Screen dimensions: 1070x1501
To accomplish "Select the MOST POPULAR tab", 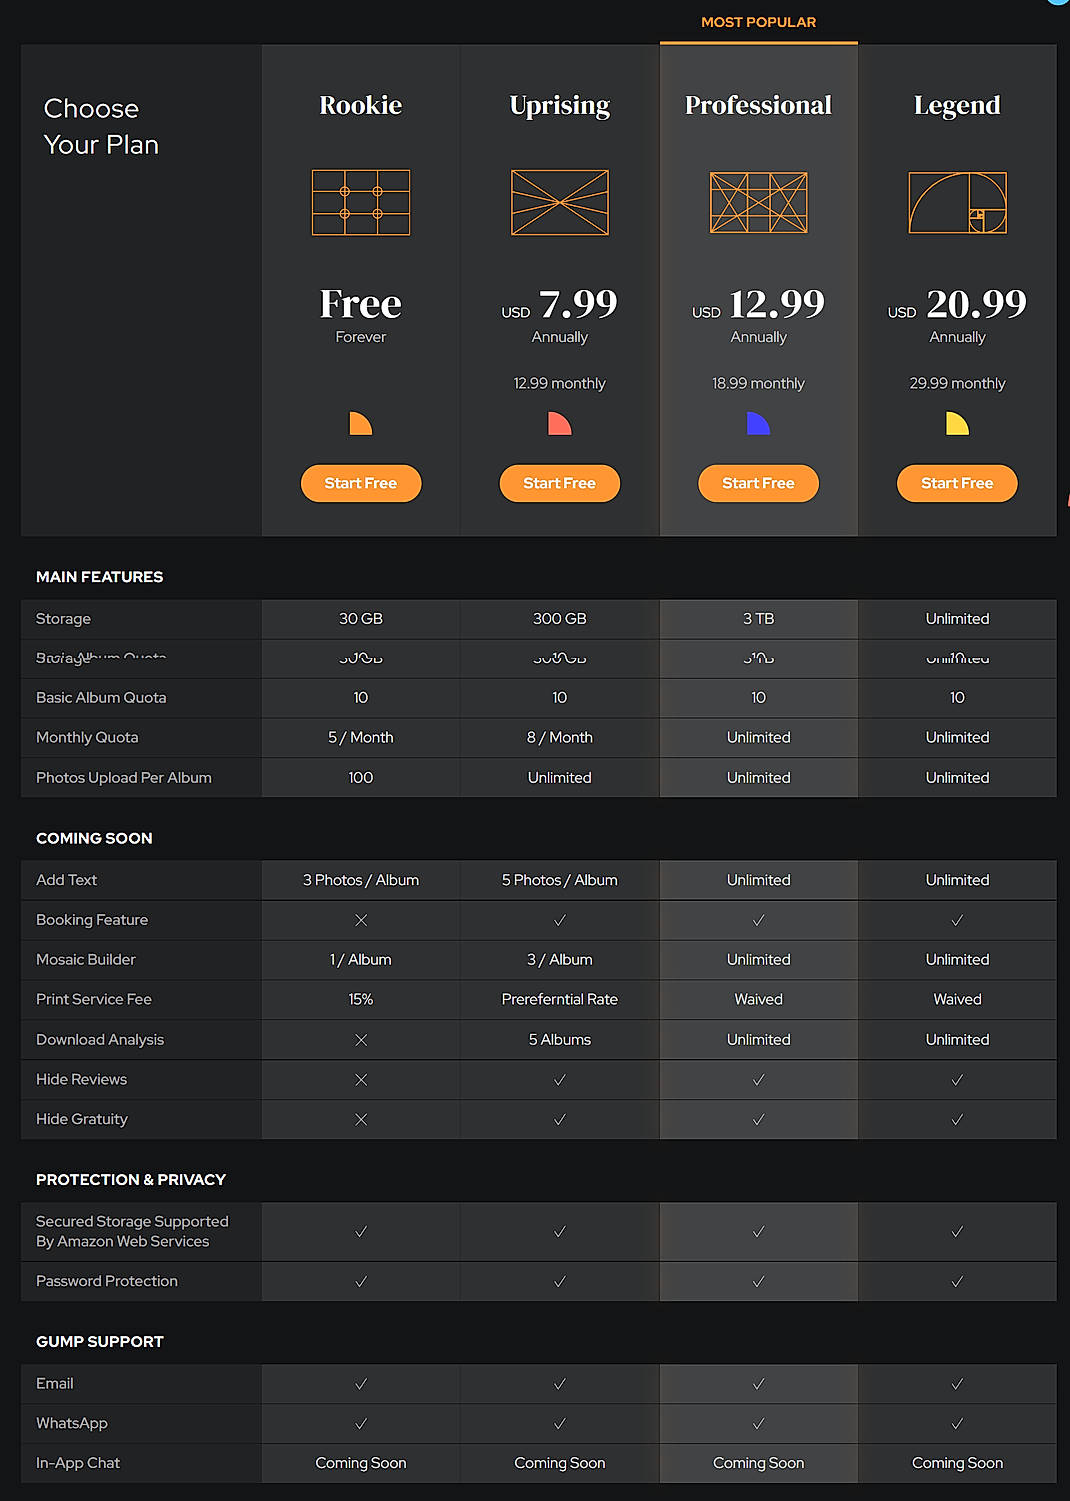I will [x=758, y=22].
